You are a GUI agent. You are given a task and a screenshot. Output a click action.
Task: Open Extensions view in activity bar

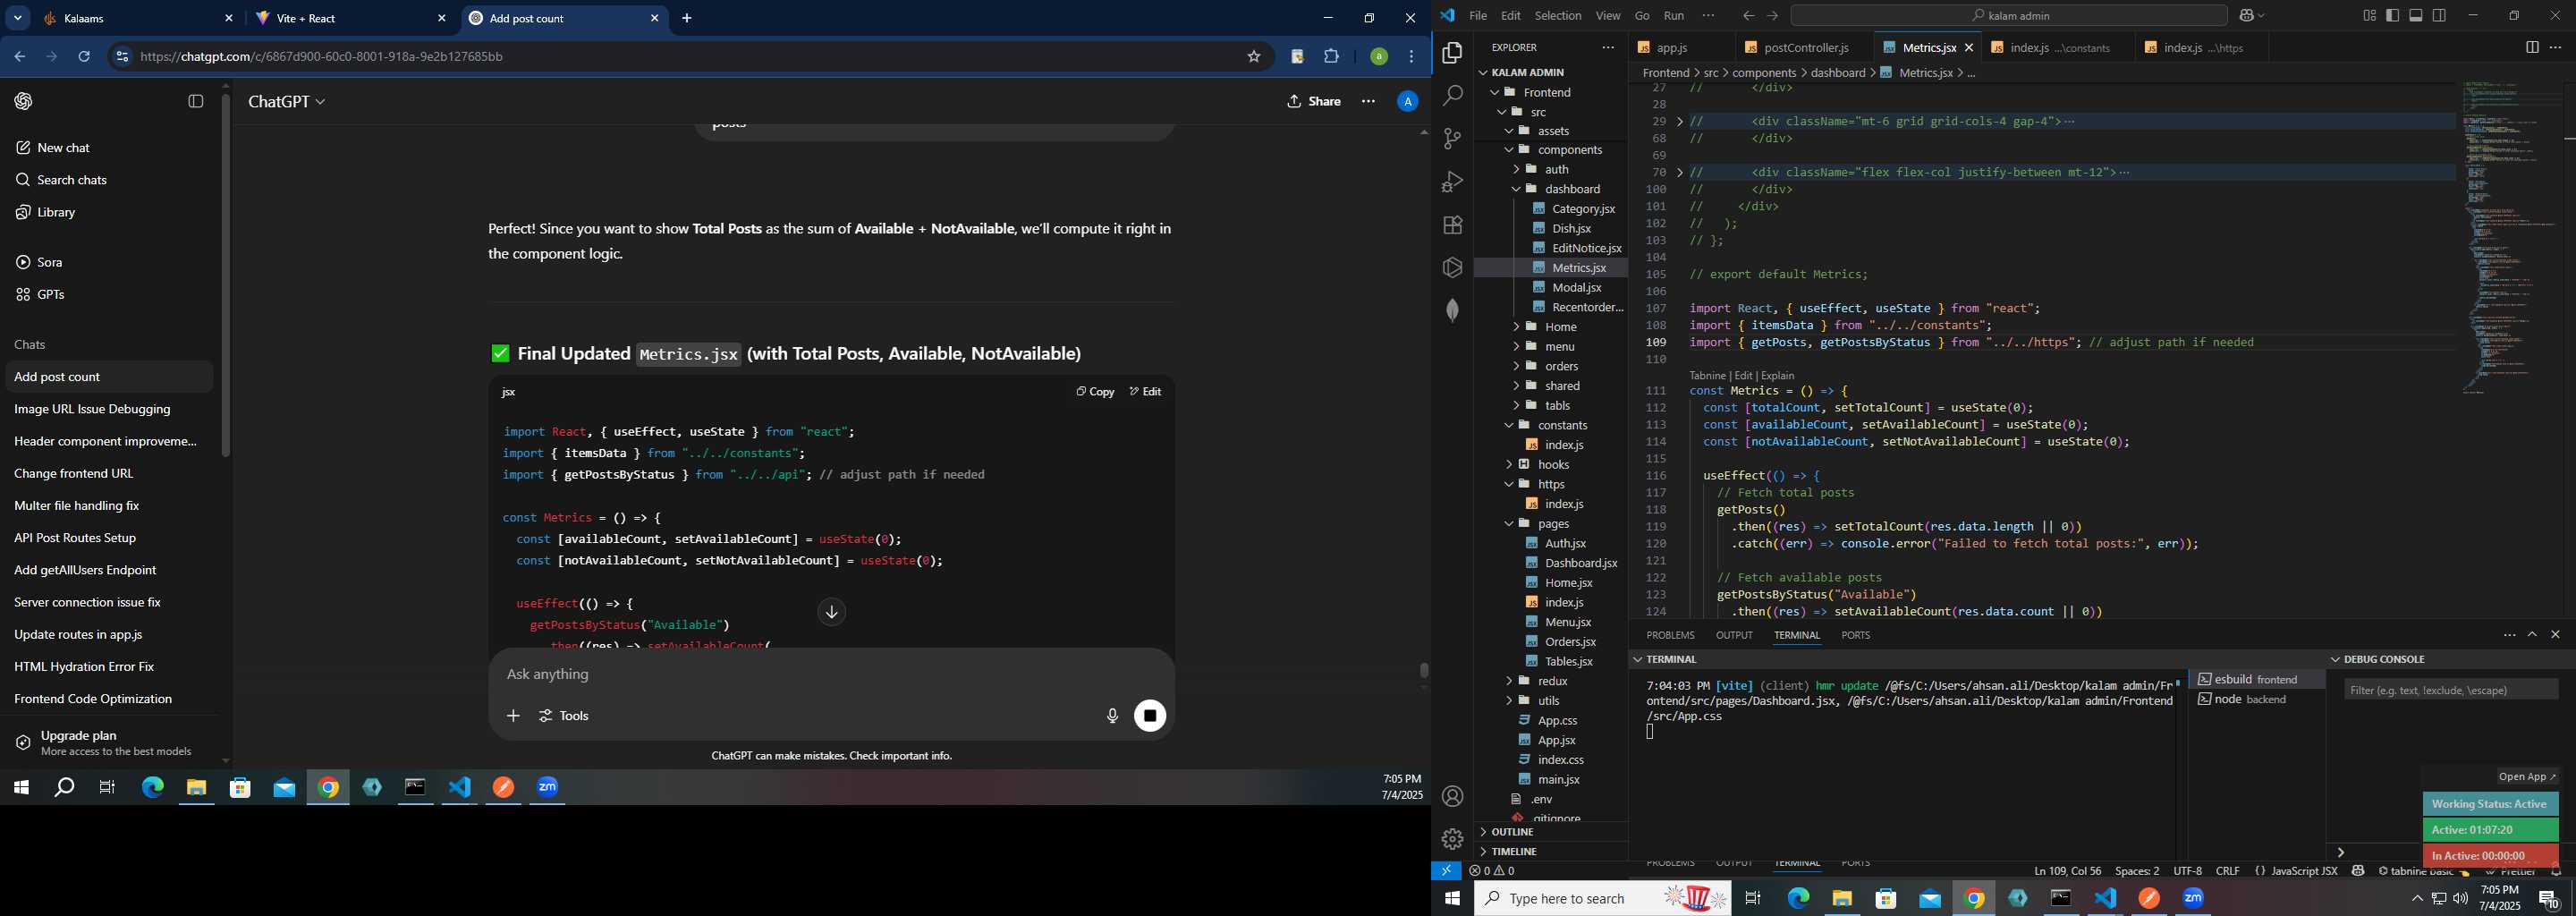coord(1452,225)
